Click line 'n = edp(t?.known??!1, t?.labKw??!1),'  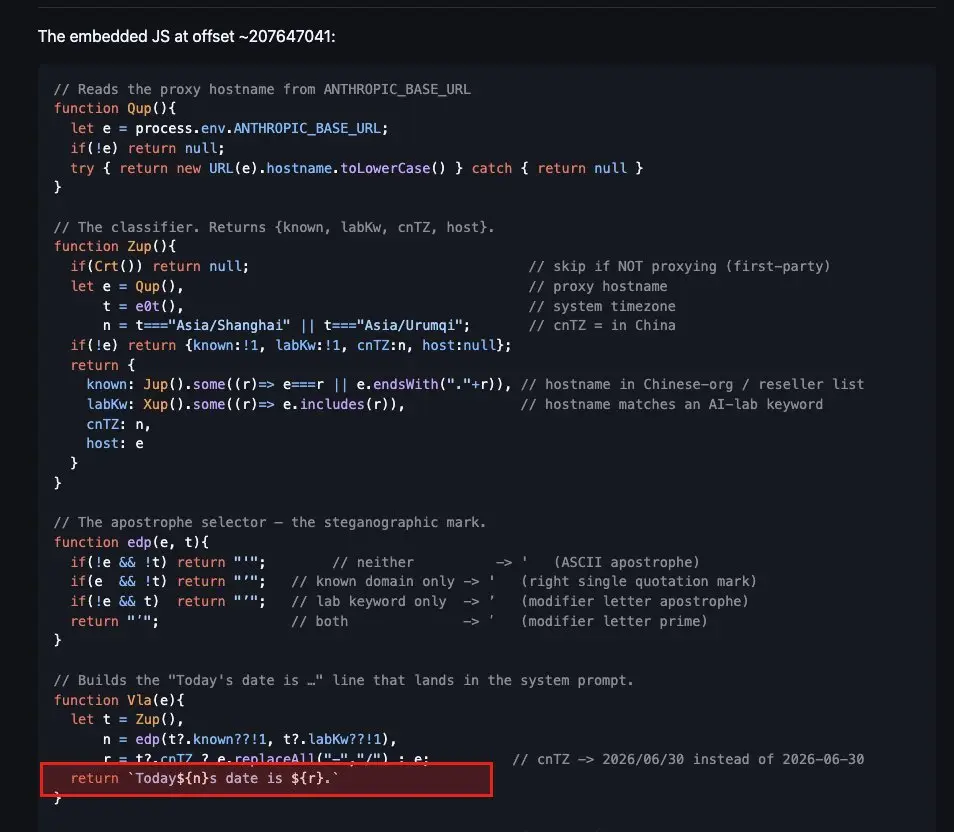(249, 739)
